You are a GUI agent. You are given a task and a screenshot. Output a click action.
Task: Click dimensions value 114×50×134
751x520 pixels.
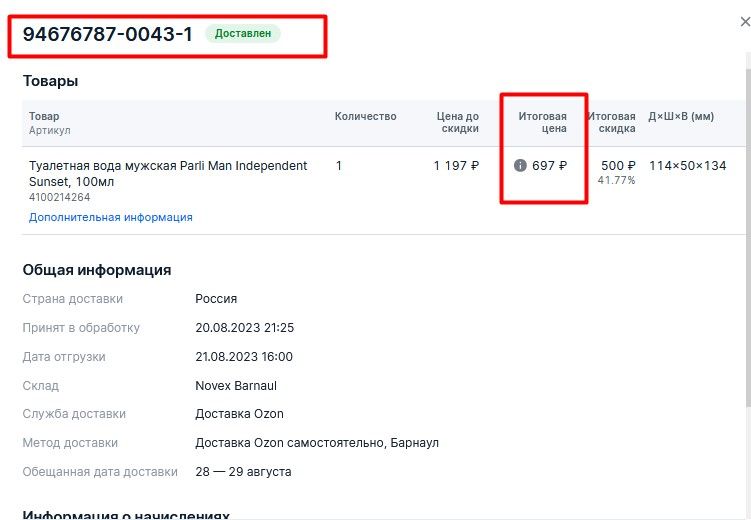coord(688,166)
